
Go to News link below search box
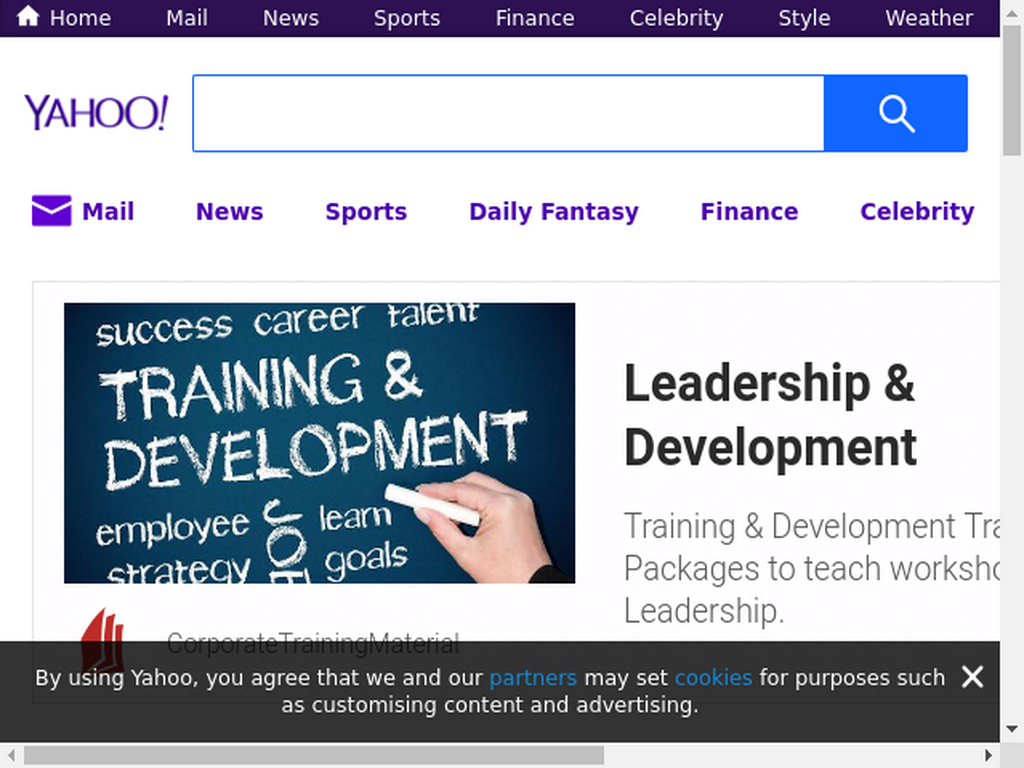229,211
